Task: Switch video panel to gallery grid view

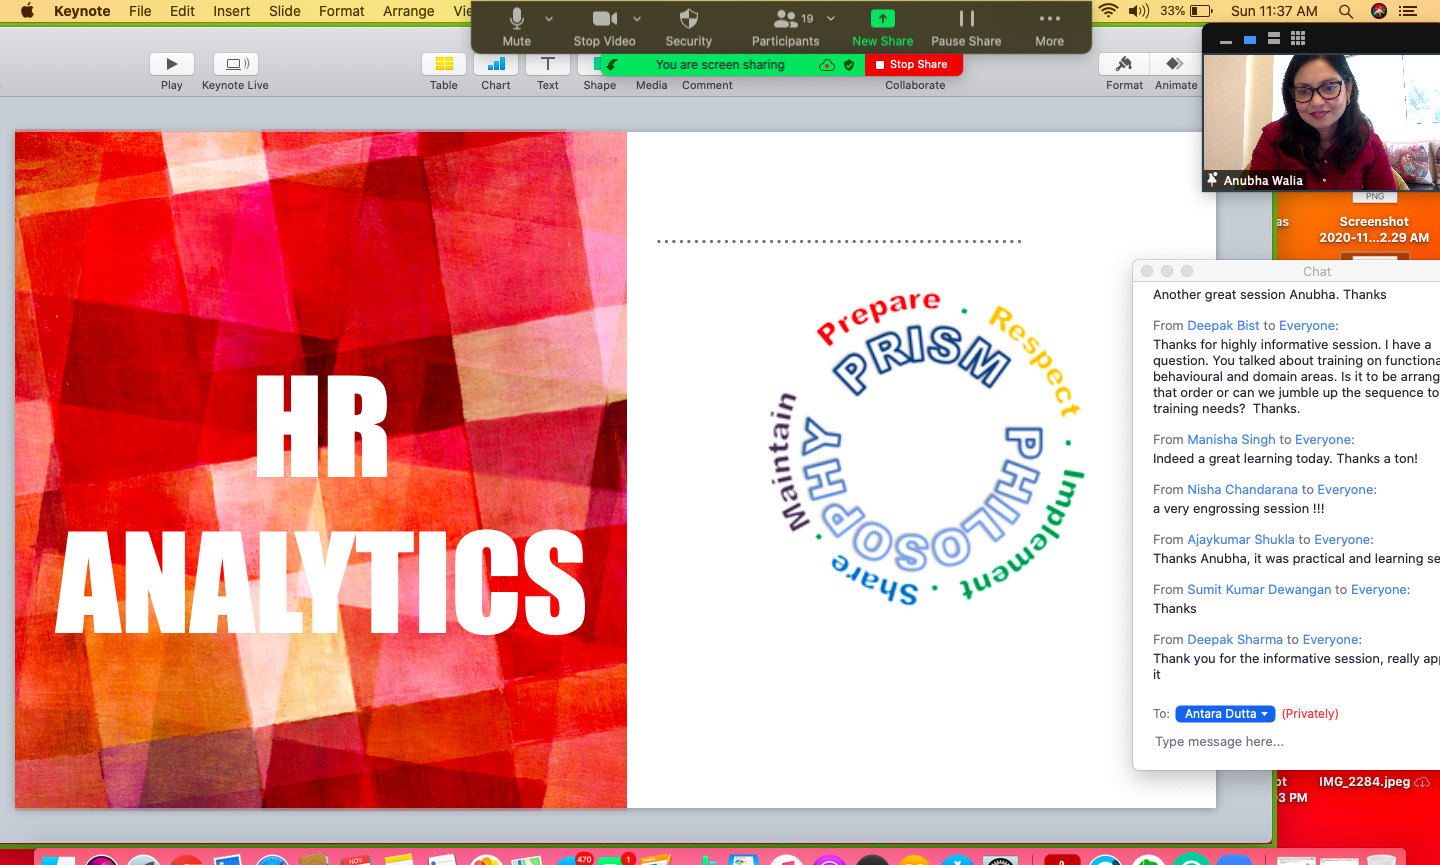Action: 1298,39
